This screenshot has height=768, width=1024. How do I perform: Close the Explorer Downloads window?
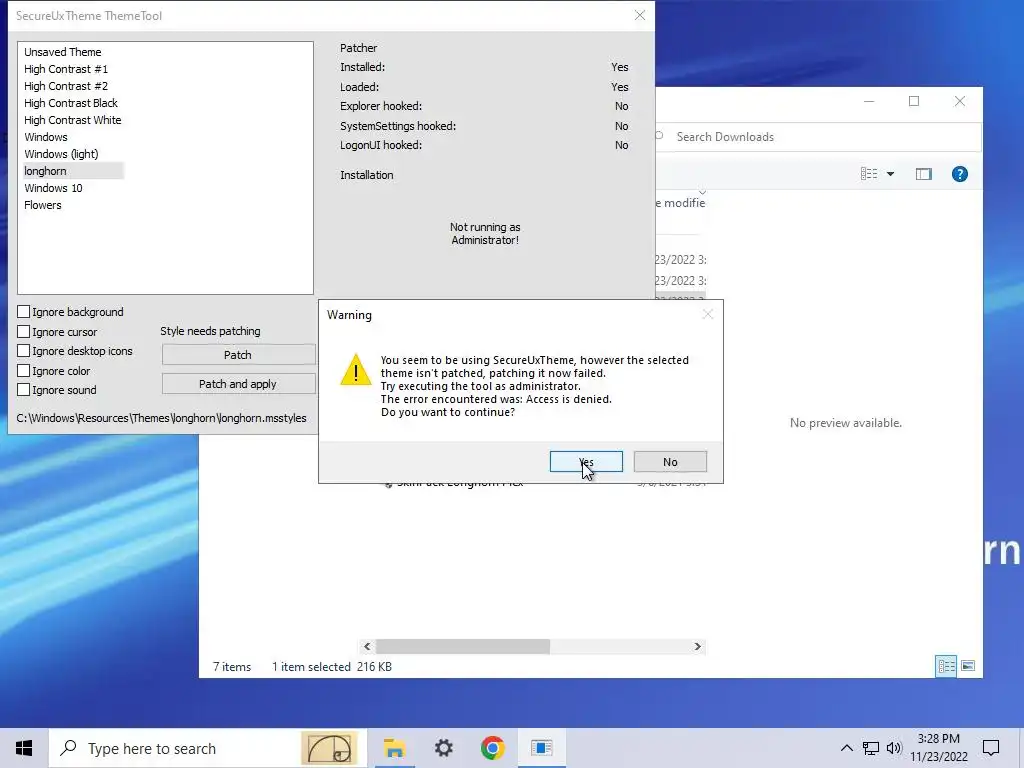tap(959, 101)
